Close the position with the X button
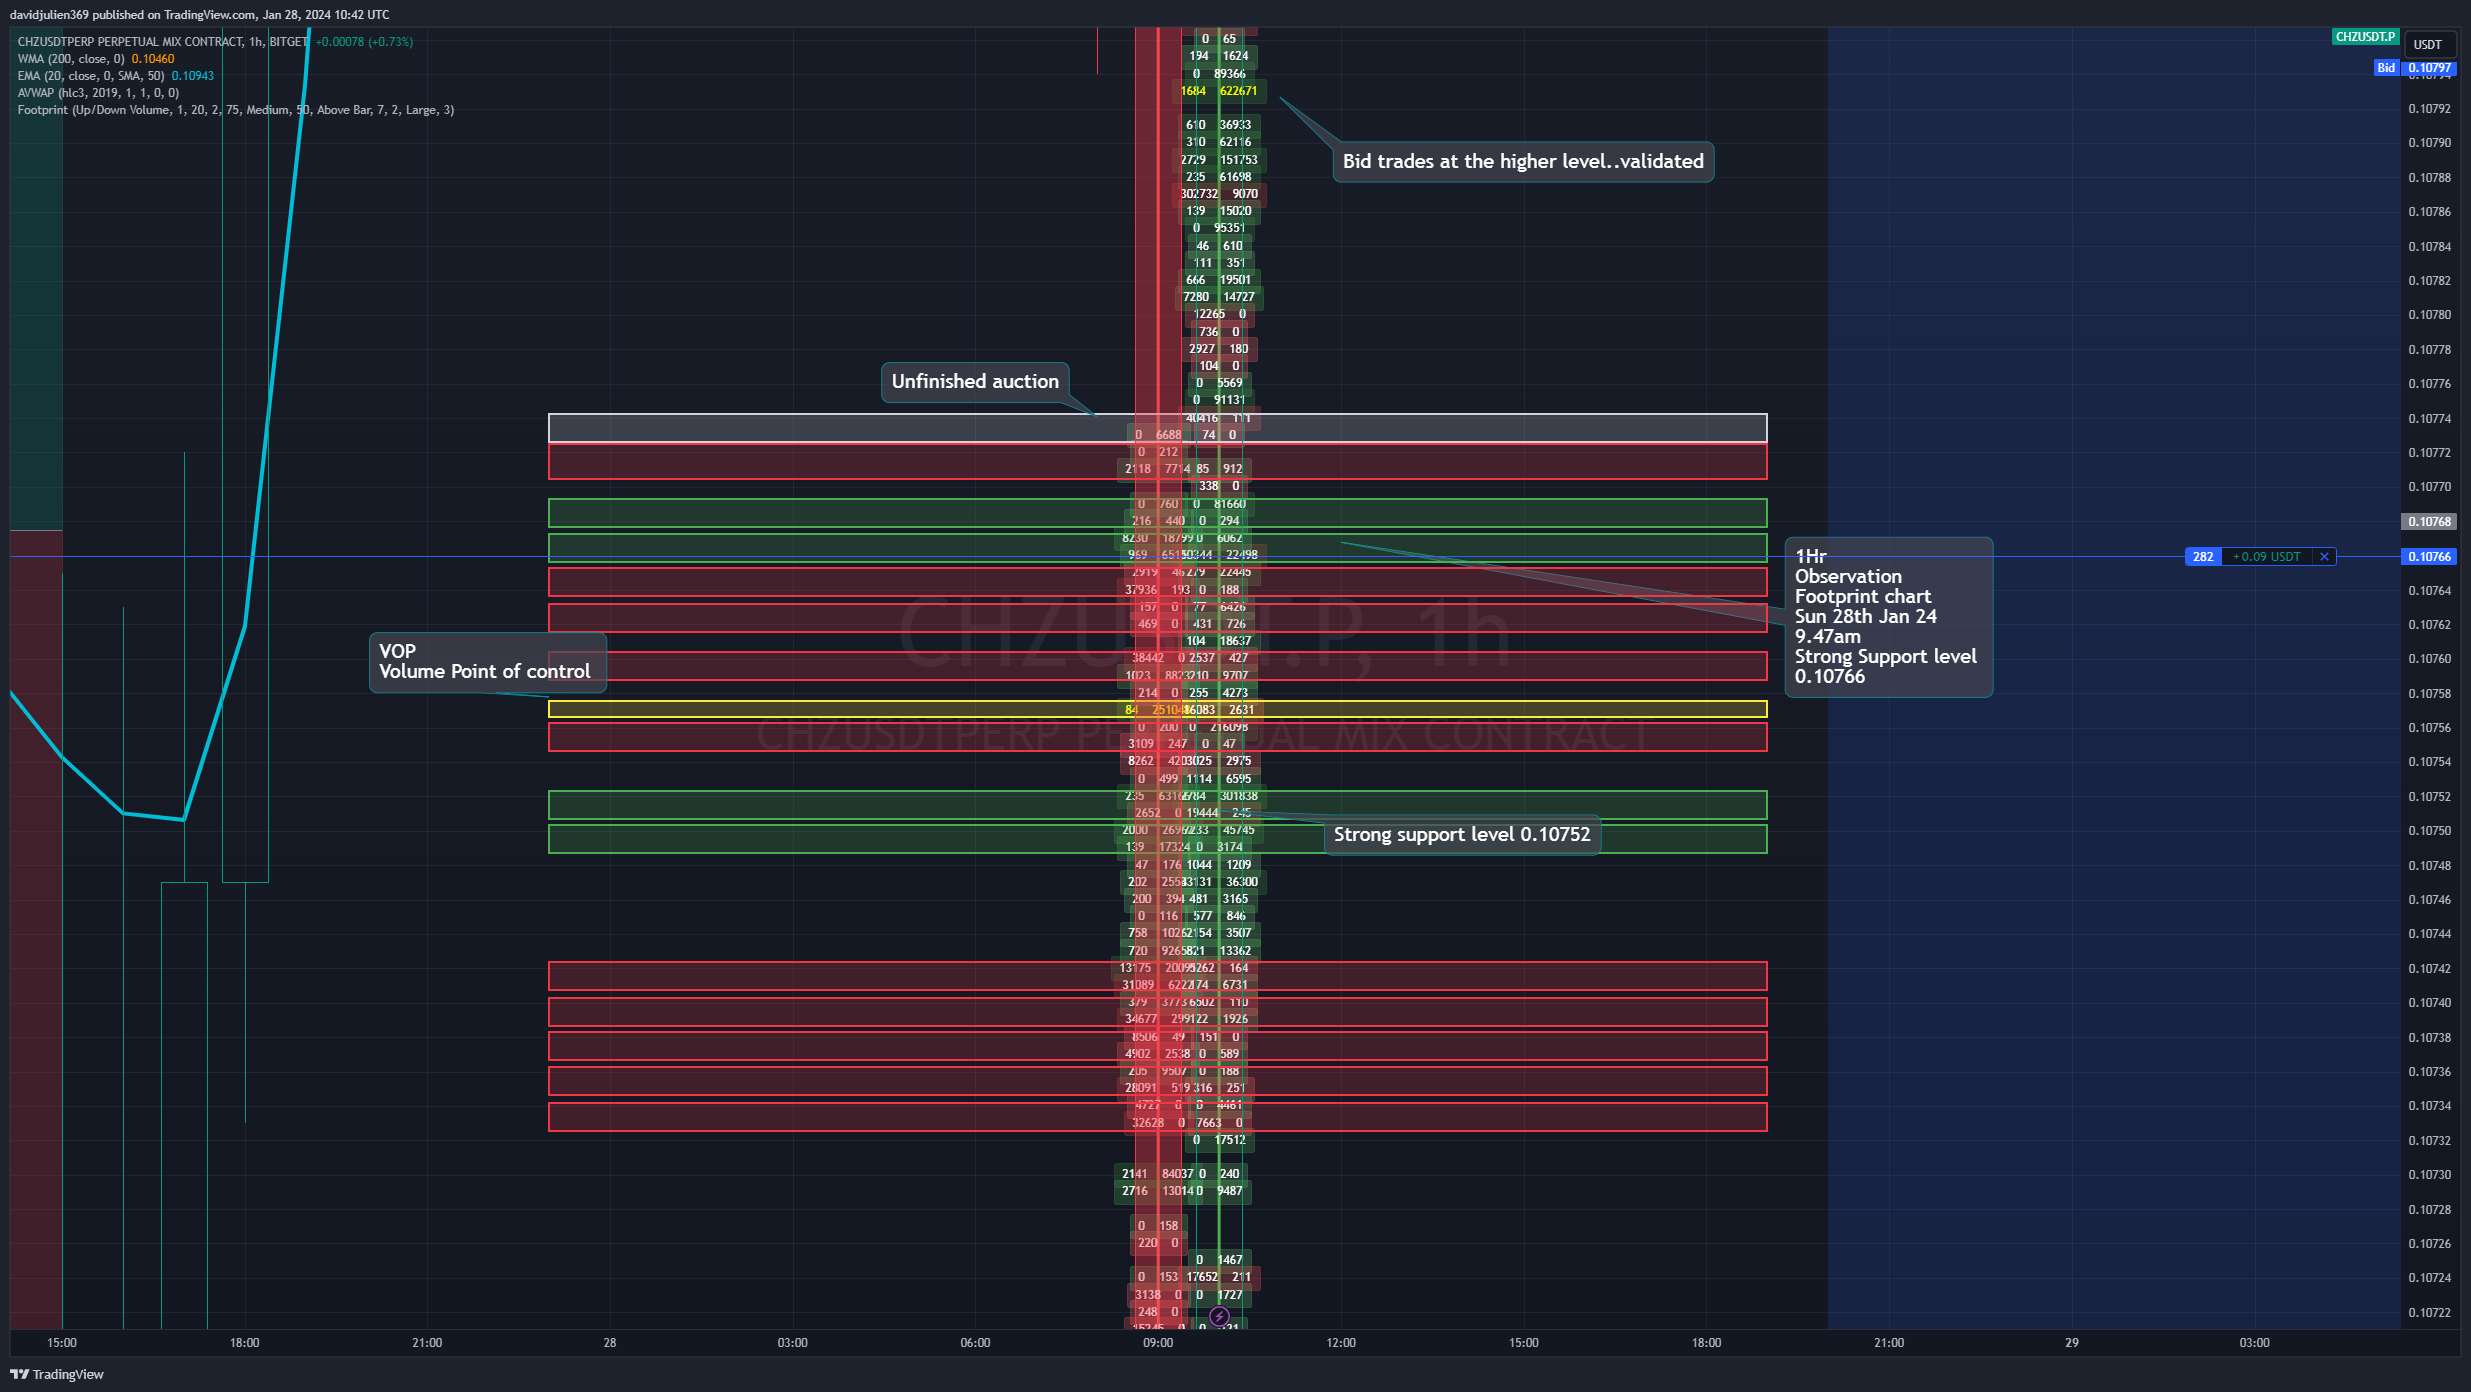The image size is (2471, 1392). click(x=2324, y=557)
